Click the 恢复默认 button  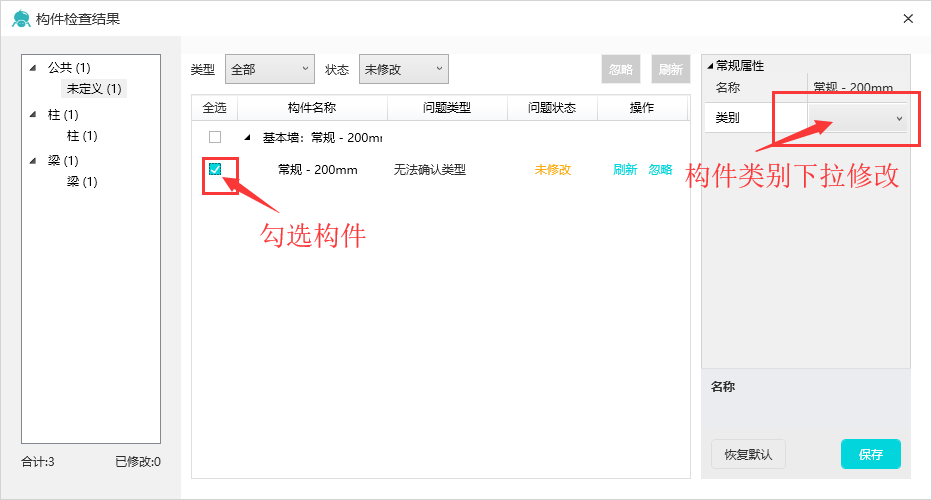click(x=748, y=454)
